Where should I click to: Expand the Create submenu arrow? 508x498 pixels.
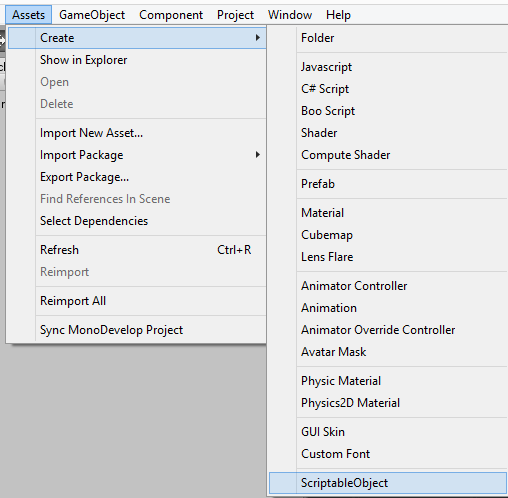click(x=257, y=38)
